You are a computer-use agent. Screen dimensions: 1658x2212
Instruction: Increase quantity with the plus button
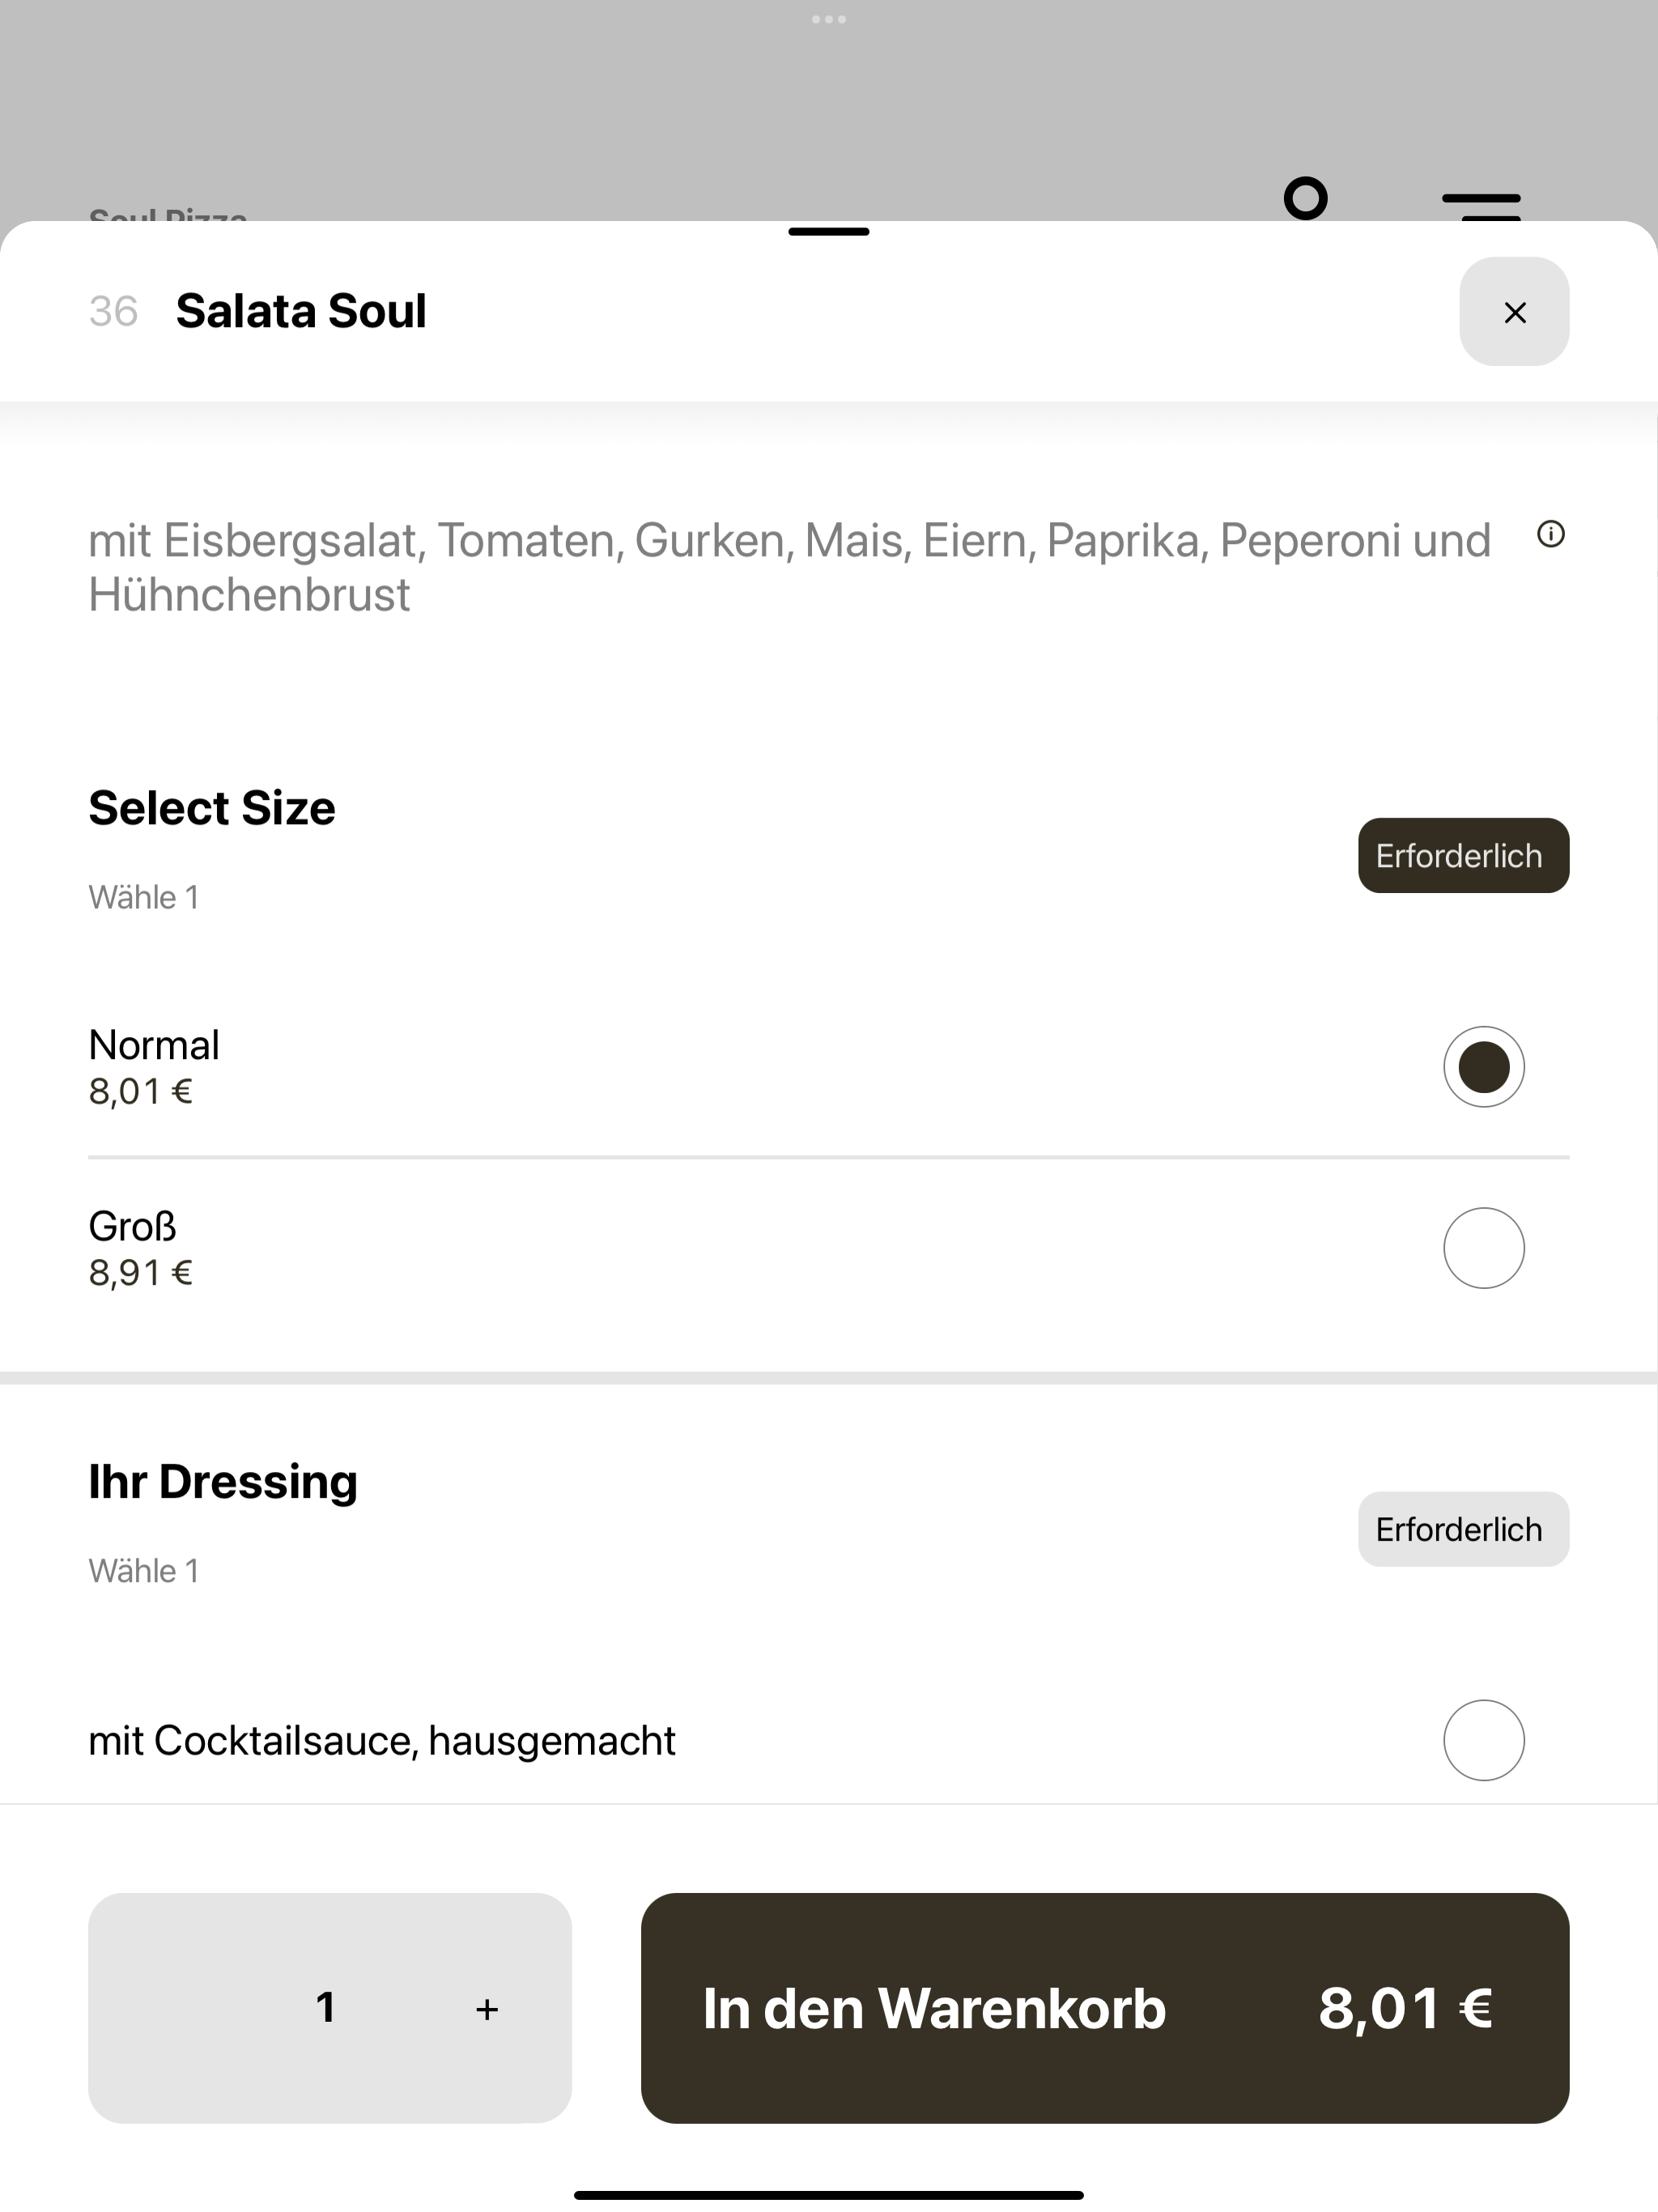[x=487, y=2008]
